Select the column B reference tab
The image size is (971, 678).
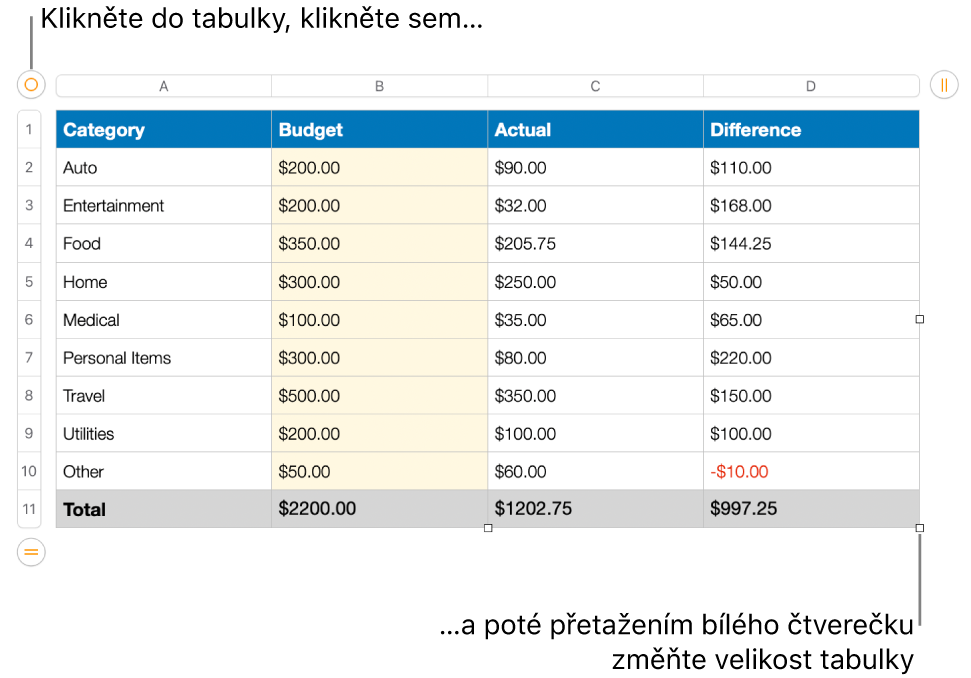(379, 85)
